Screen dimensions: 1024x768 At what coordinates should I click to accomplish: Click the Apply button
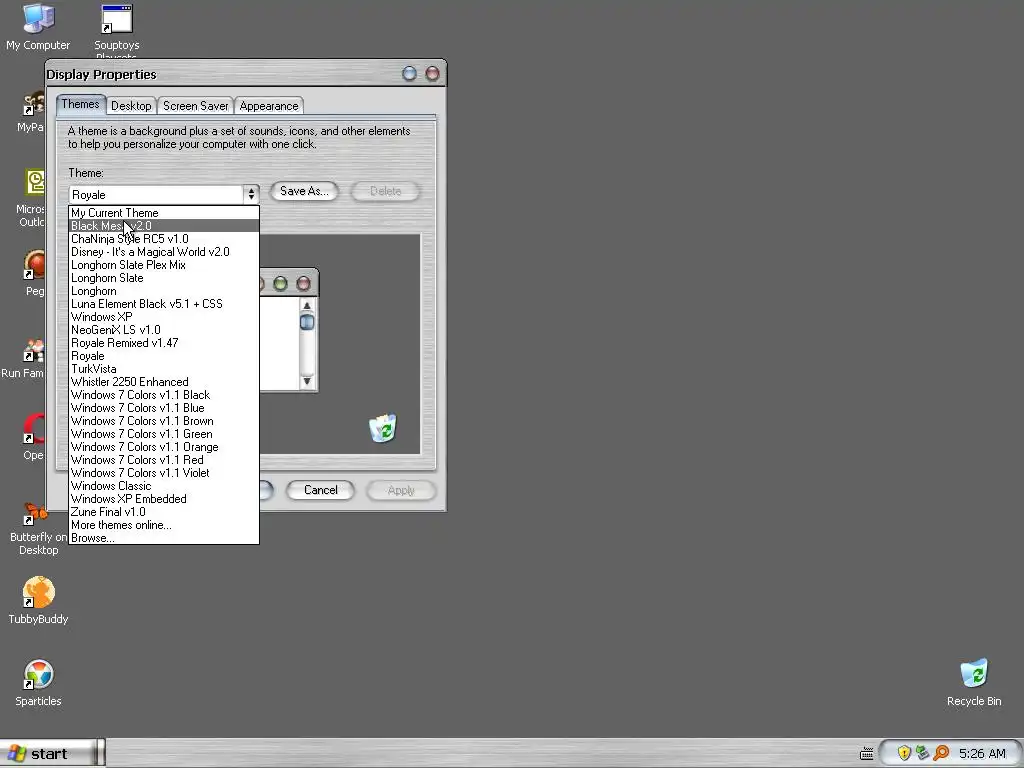click(401, 490)
